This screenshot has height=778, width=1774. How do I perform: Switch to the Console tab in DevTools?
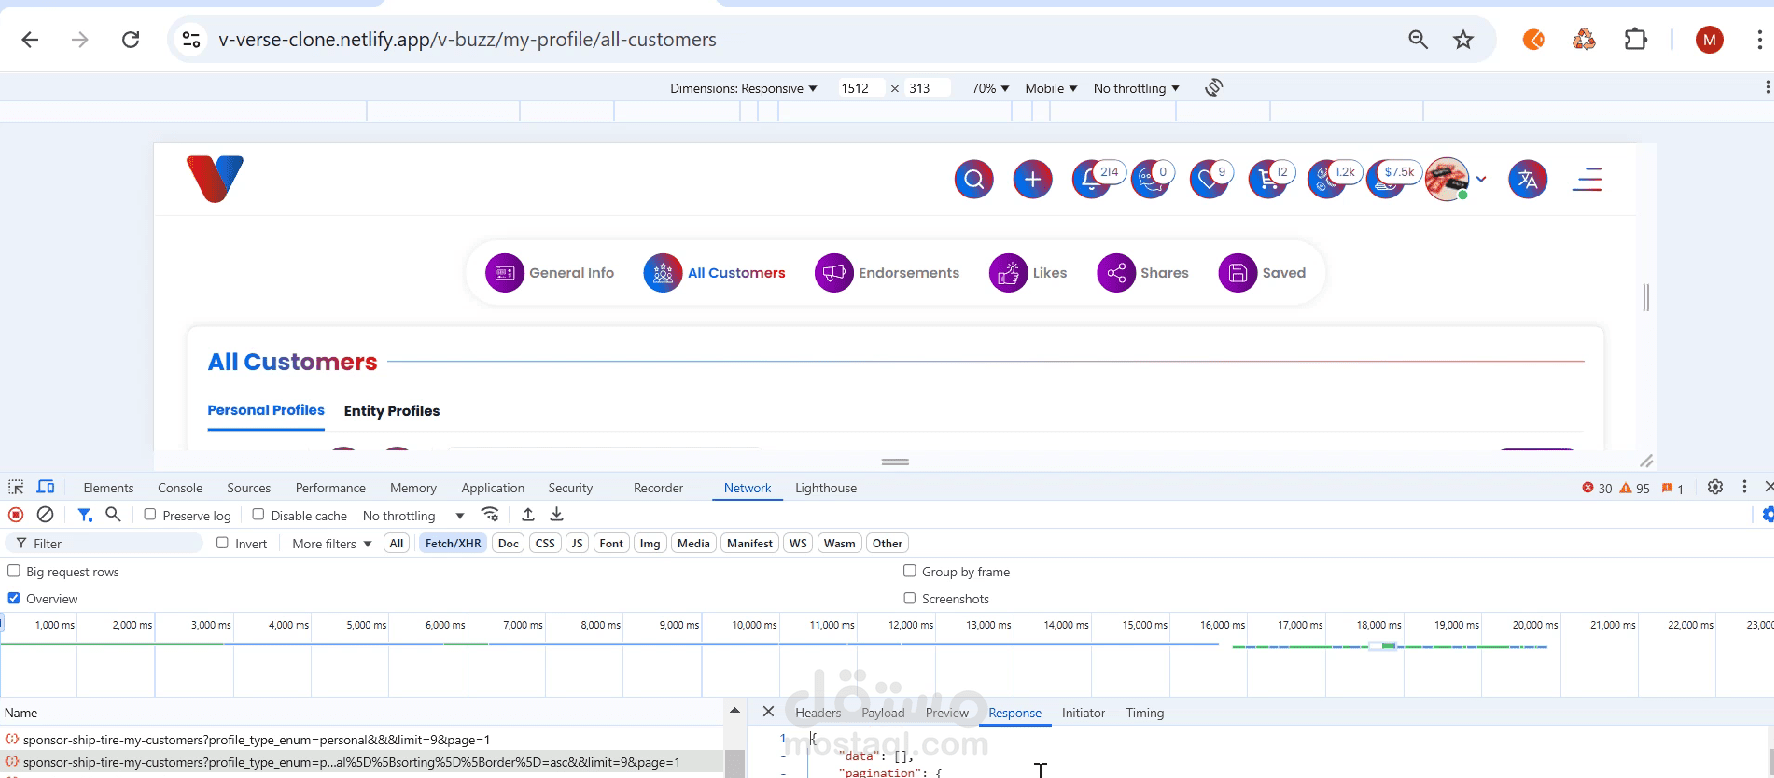pos(180,488)
